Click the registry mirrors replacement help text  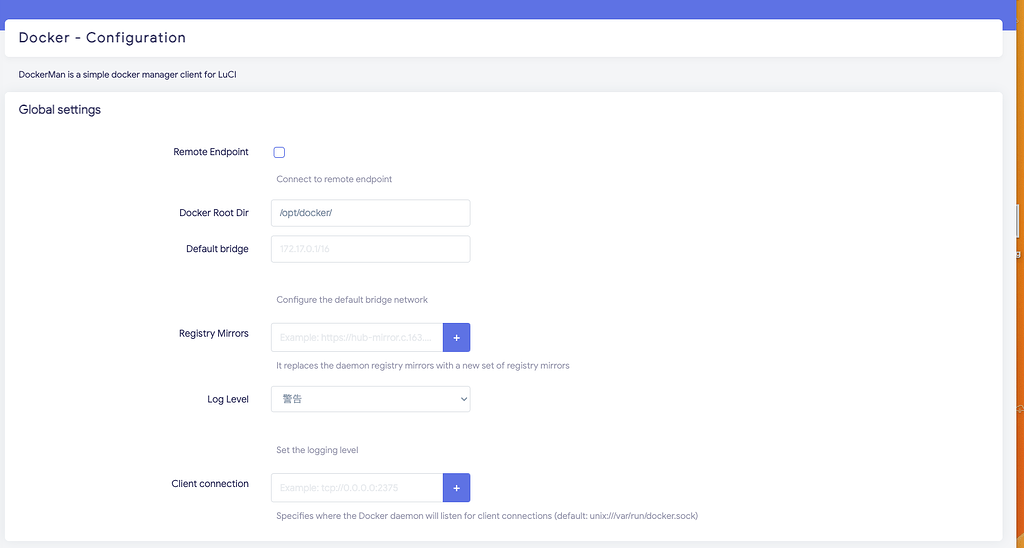point(422,366)
